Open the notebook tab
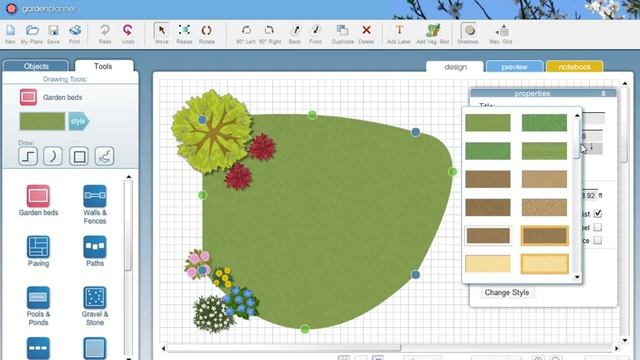Screen dimensions: 640x360 point(574,67)
